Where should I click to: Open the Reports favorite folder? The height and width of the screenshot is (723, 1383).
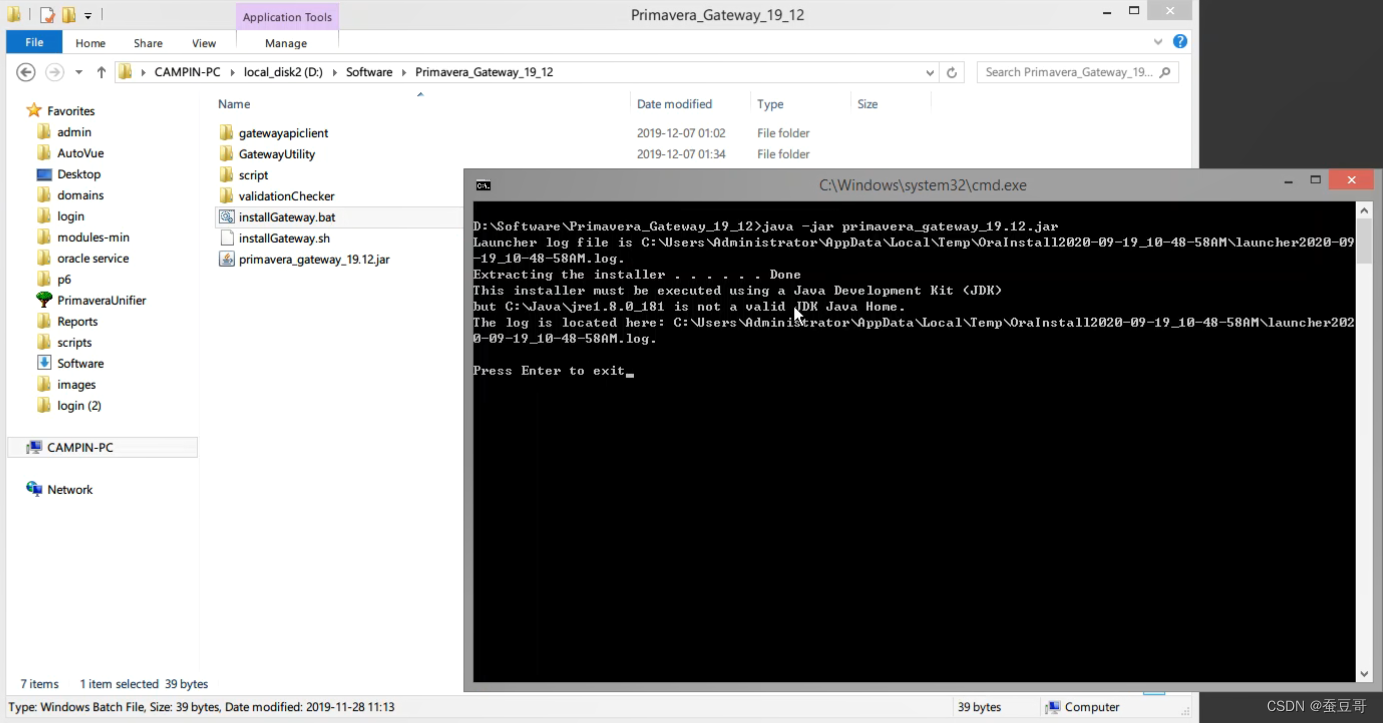(x=77, y=321)
